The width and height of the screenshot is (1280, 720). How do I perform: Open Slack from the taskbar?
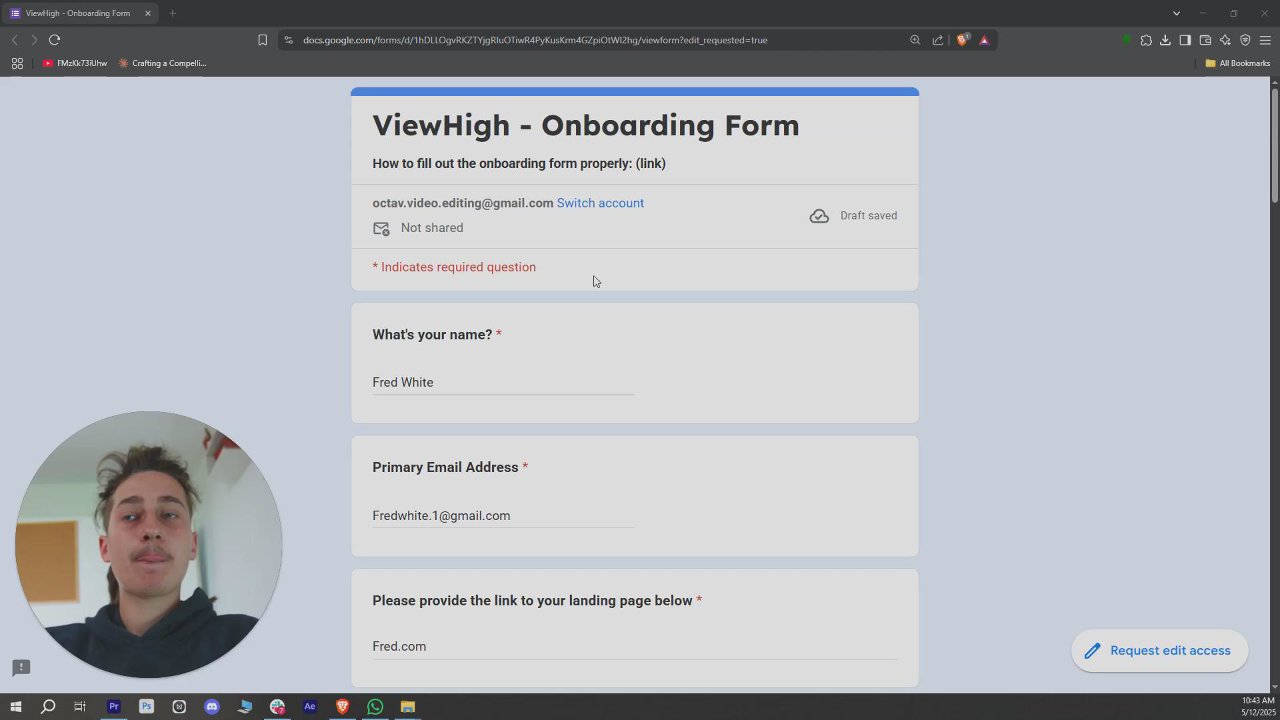pos(277,707)
